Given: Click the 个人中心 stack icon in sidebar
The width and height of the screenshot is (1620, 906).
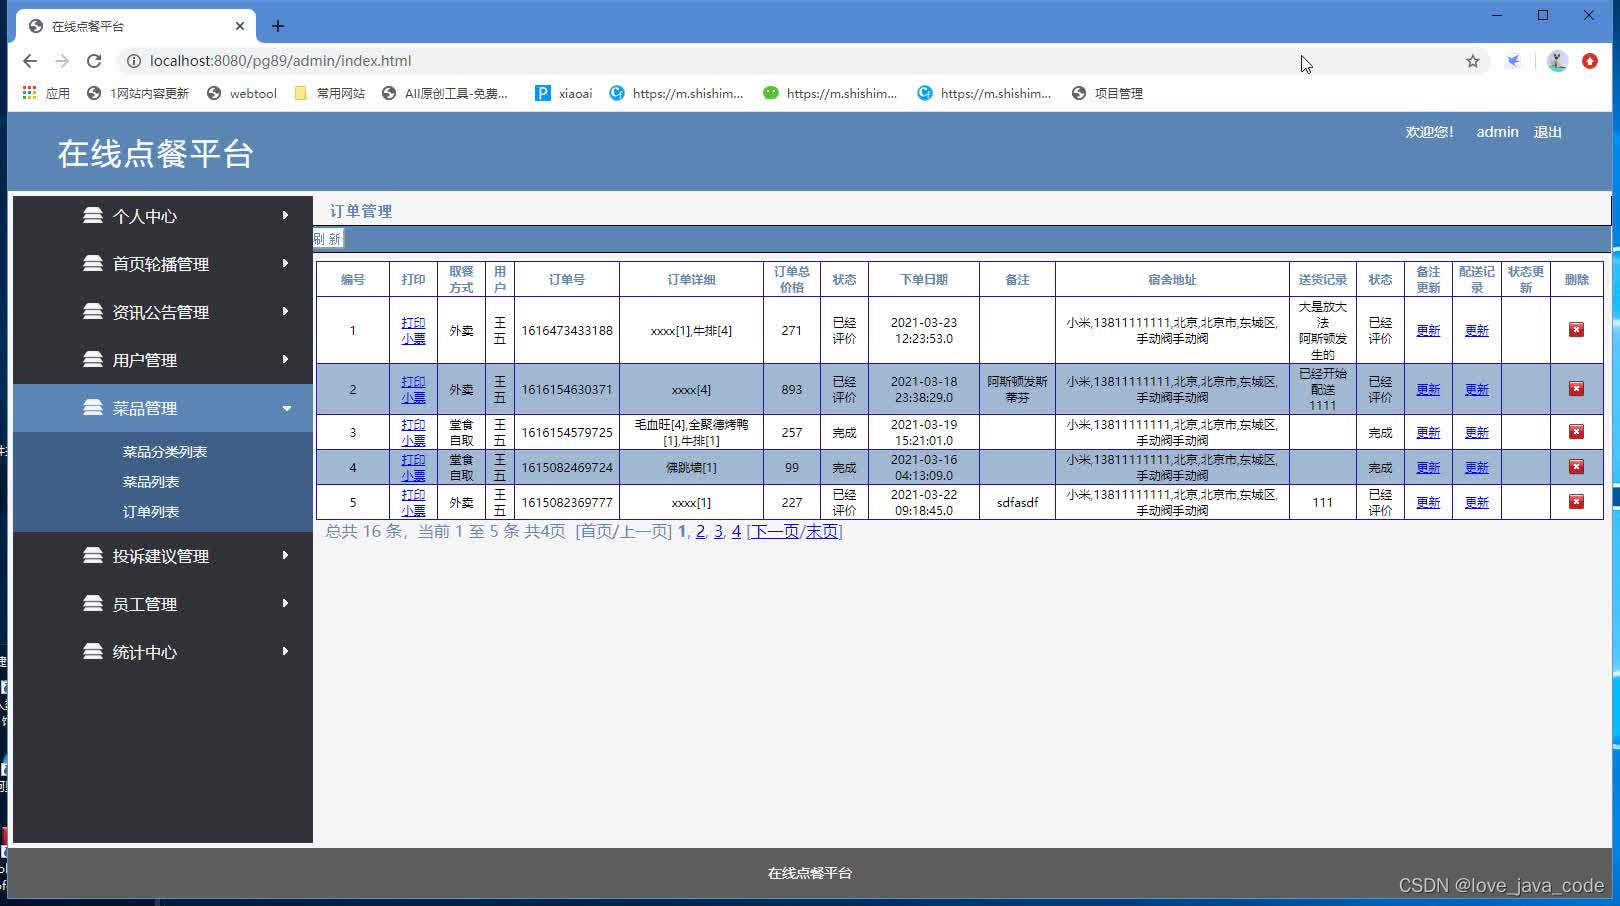Looking at the screenshot, I should coord(93,215).
